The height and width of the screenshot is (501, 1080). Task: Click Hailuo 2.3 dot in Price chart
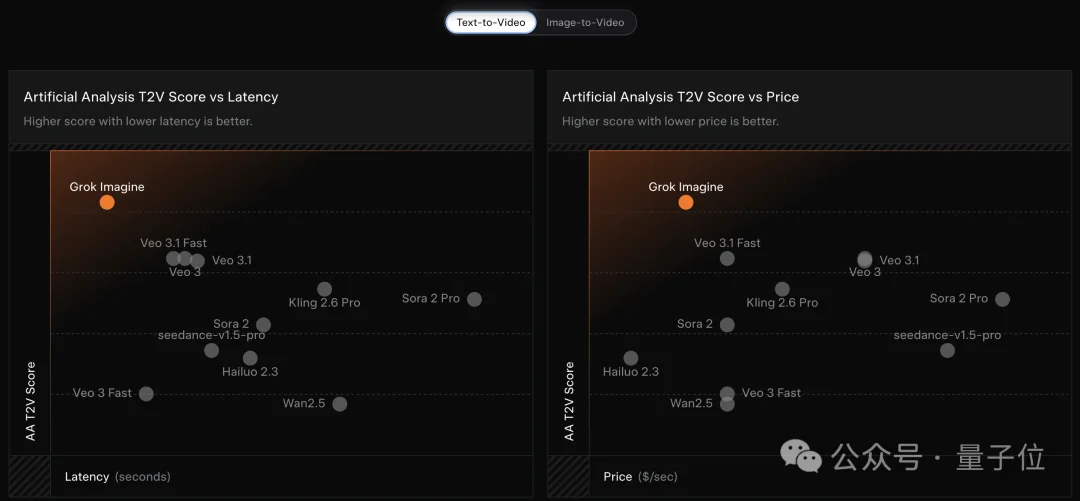[631, 358]
